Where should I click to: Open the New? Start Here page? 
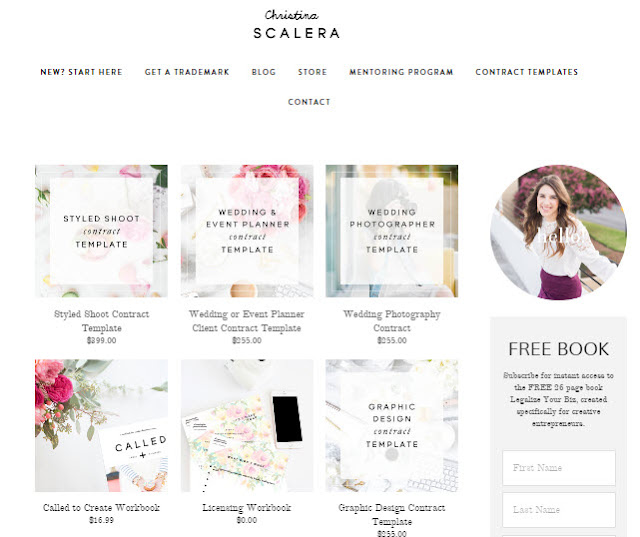(81, 72)
